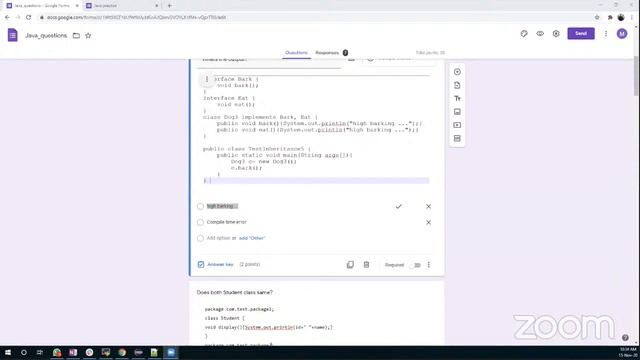Star the Java_questions form
This screenshot has height=360, width=640.
pos(88,36)
